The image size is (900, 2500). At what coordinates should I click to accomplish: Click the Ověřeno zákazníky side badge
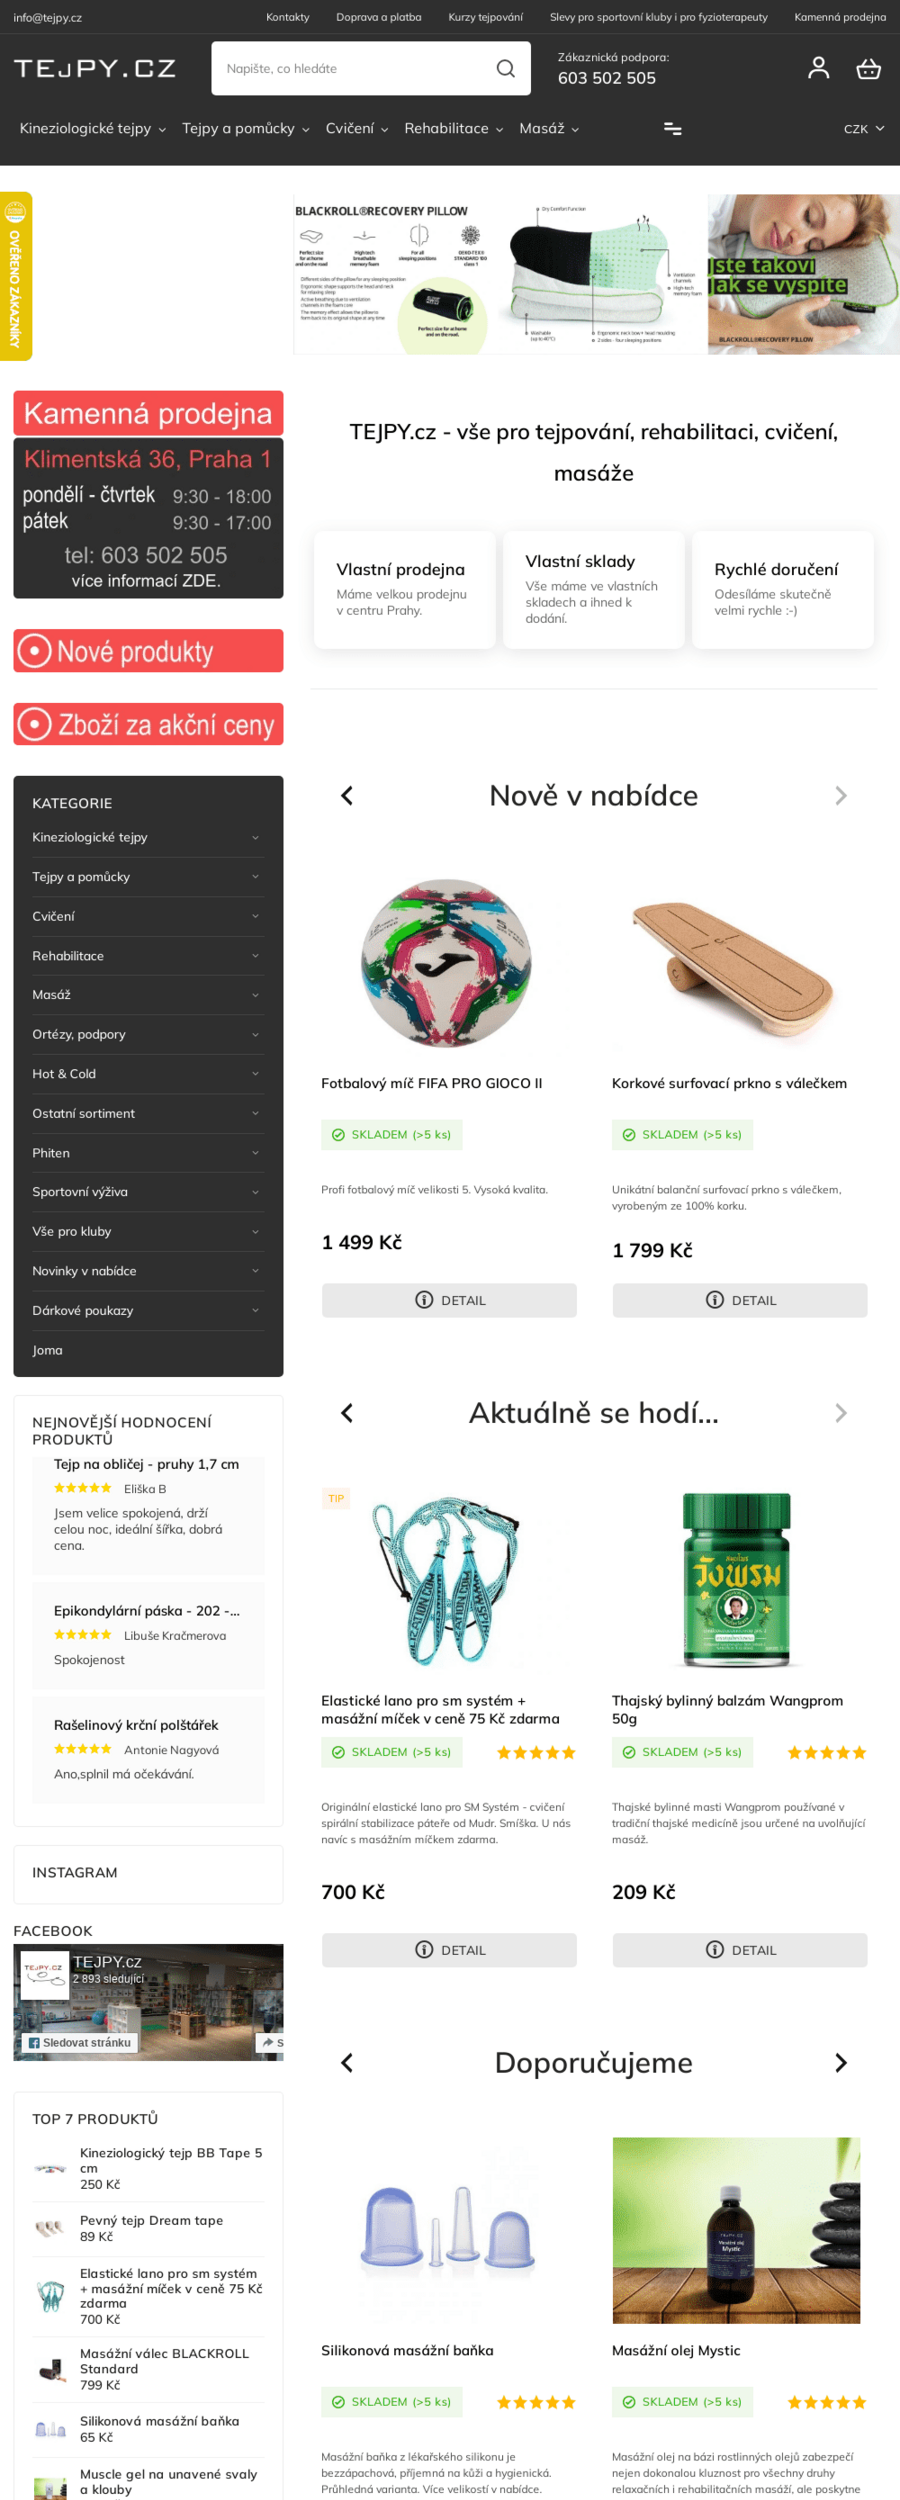pos(16,276)
